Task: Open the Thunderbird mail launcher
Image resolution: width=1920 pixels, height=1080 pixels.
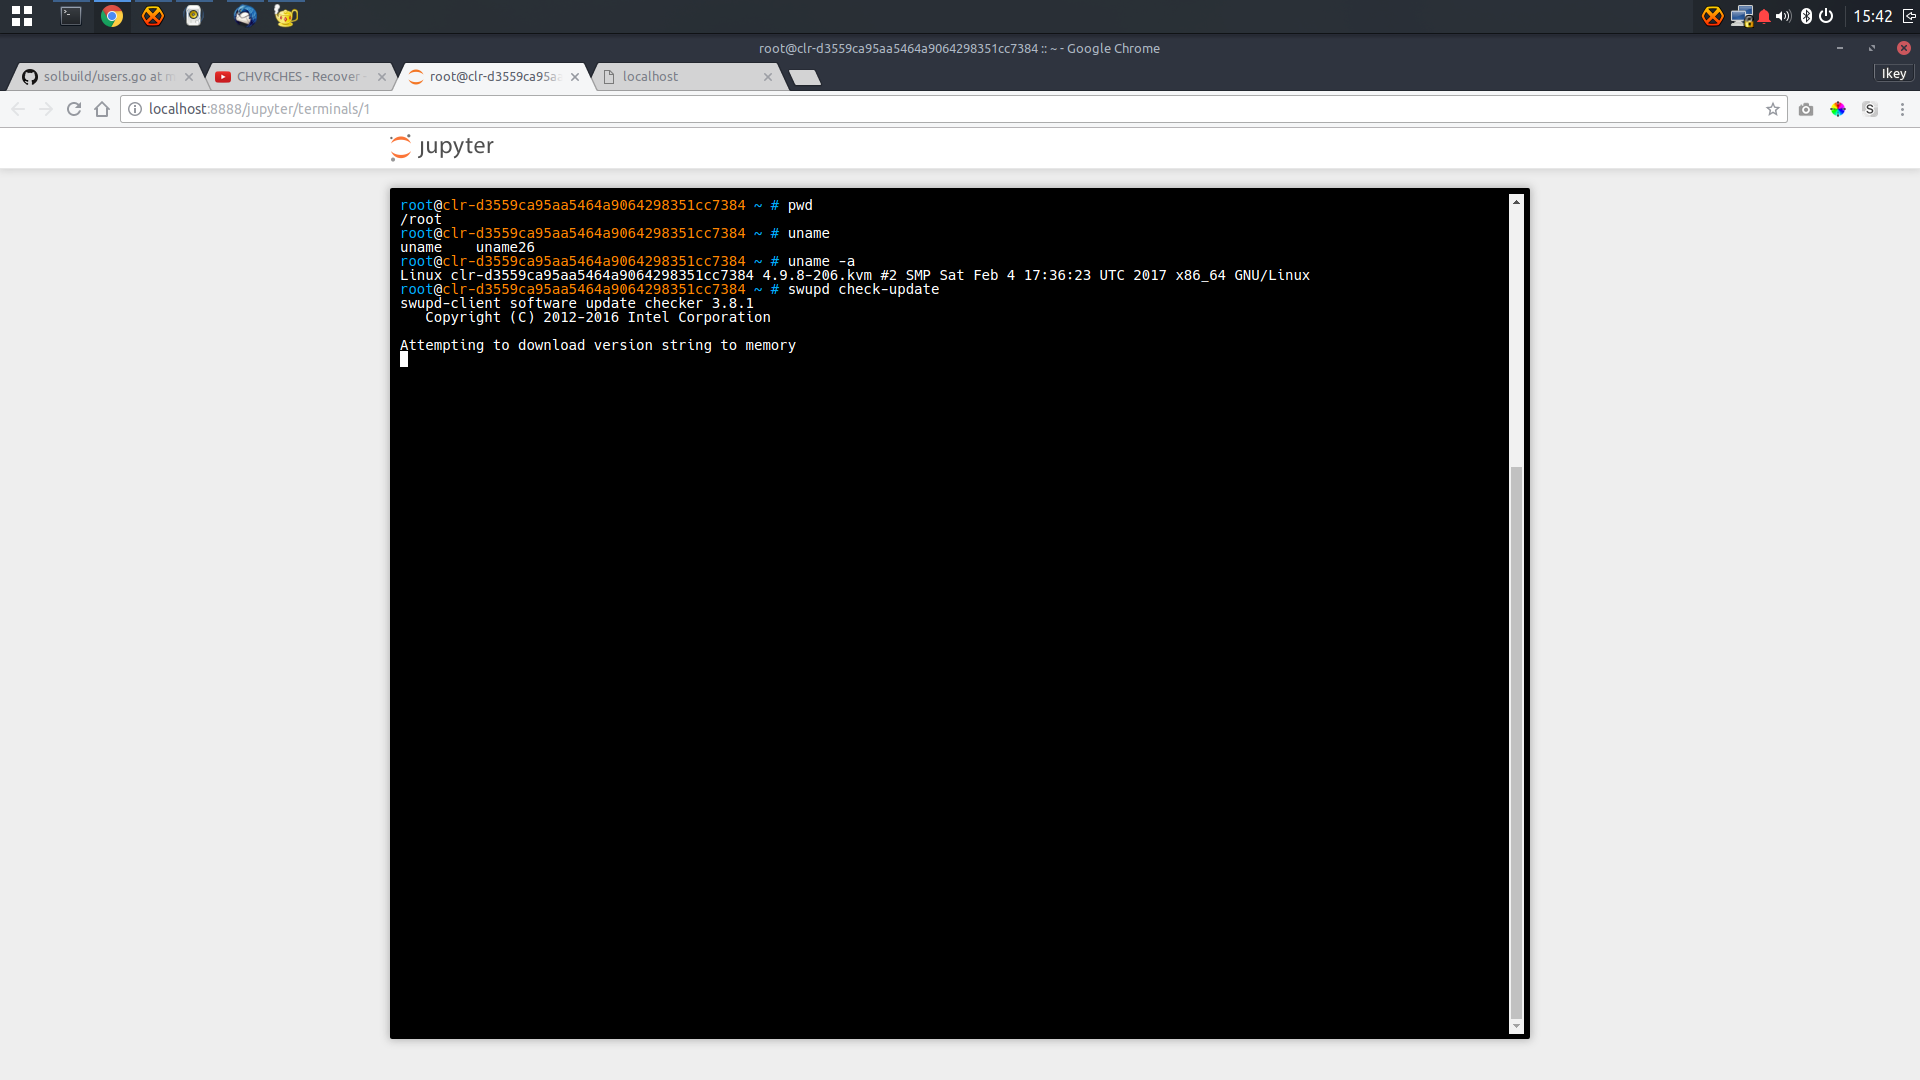Action: (x=244, y=16)
